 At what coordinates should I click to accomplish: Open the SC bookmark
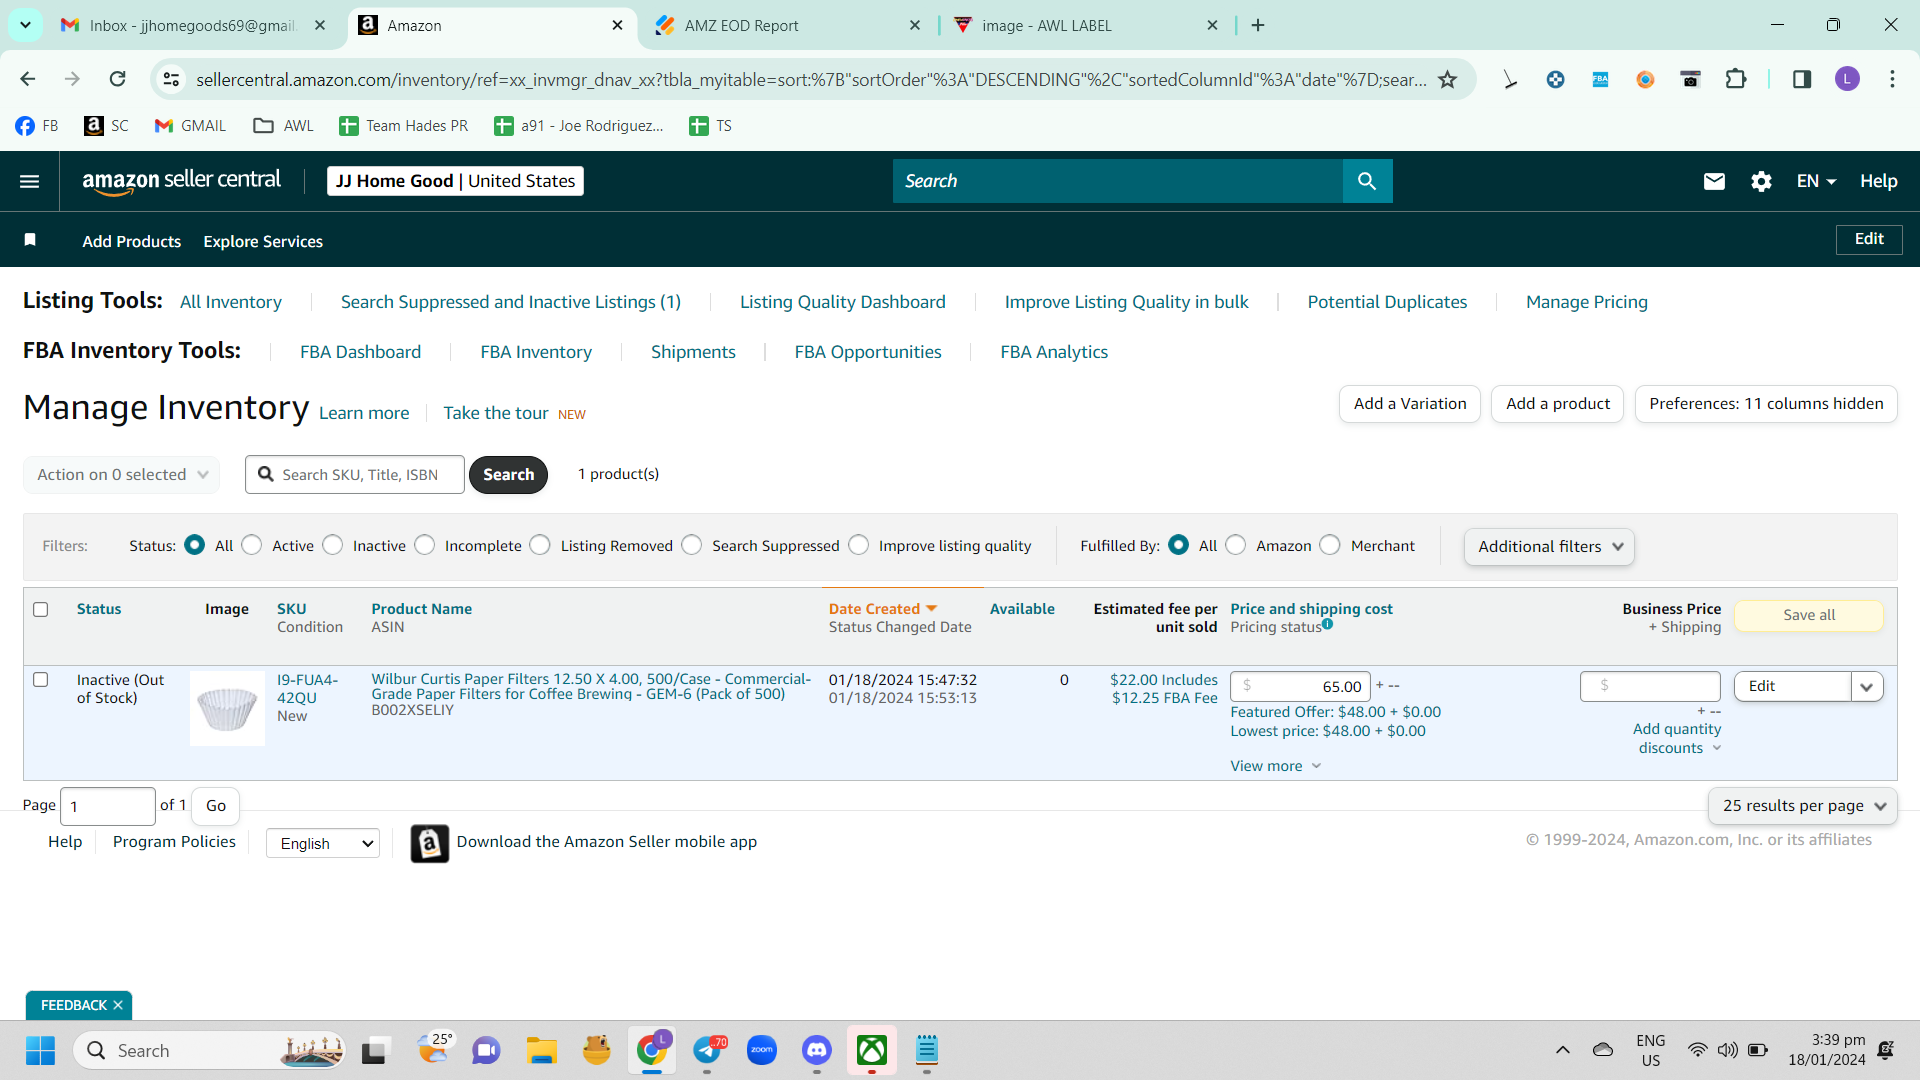(x=107, y=126)
